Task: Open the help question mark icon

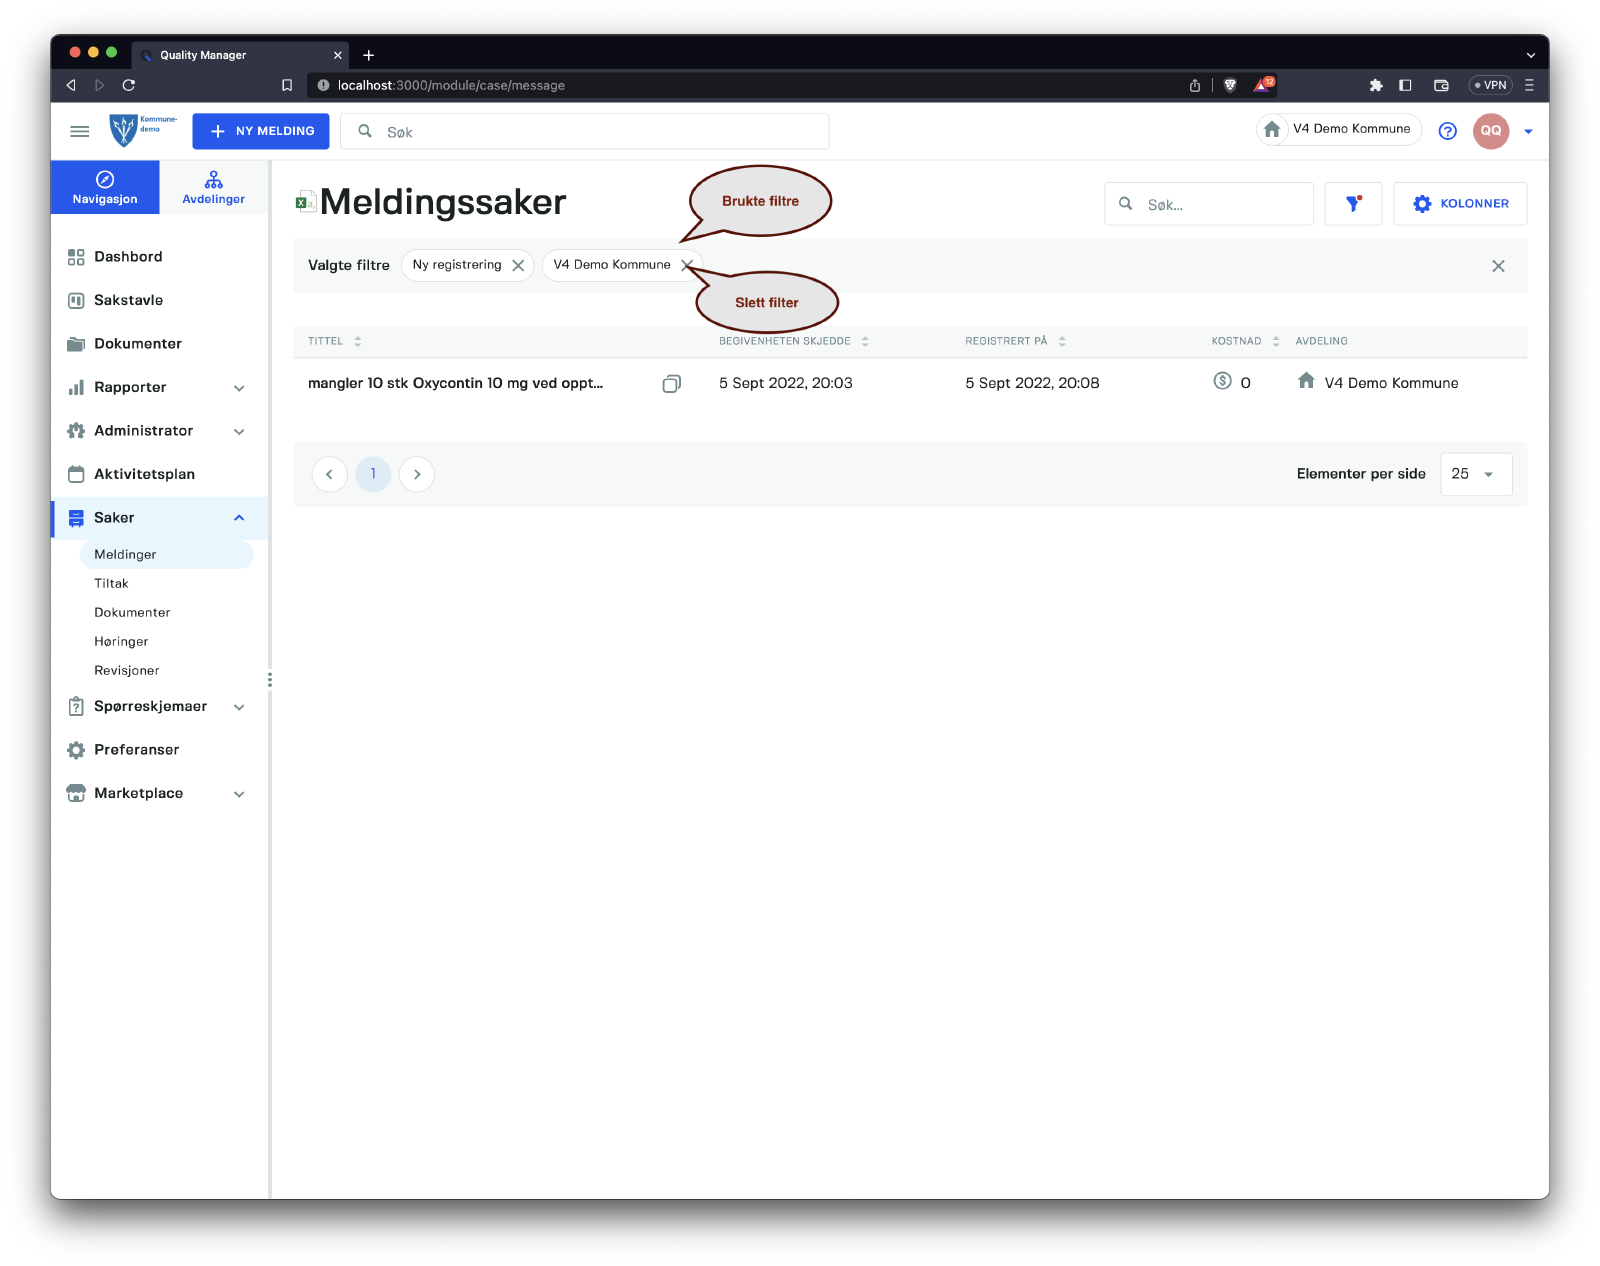Action: pos(1446,131)
